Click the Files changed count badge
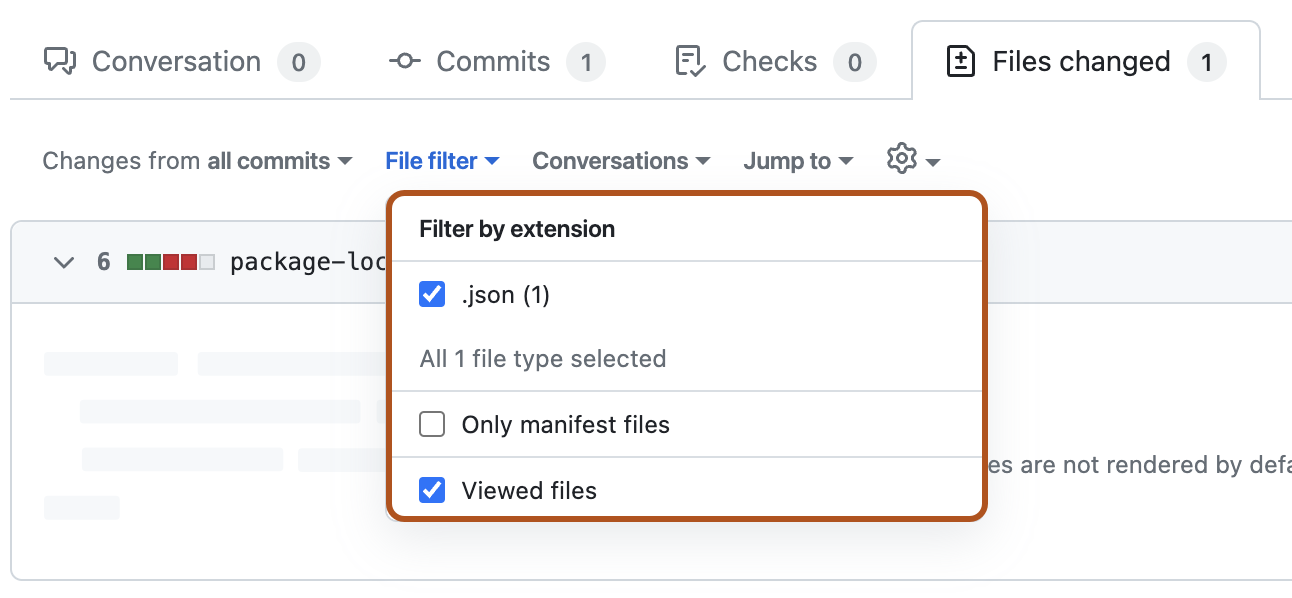1292x598 pixels. tap(1207, 62)
